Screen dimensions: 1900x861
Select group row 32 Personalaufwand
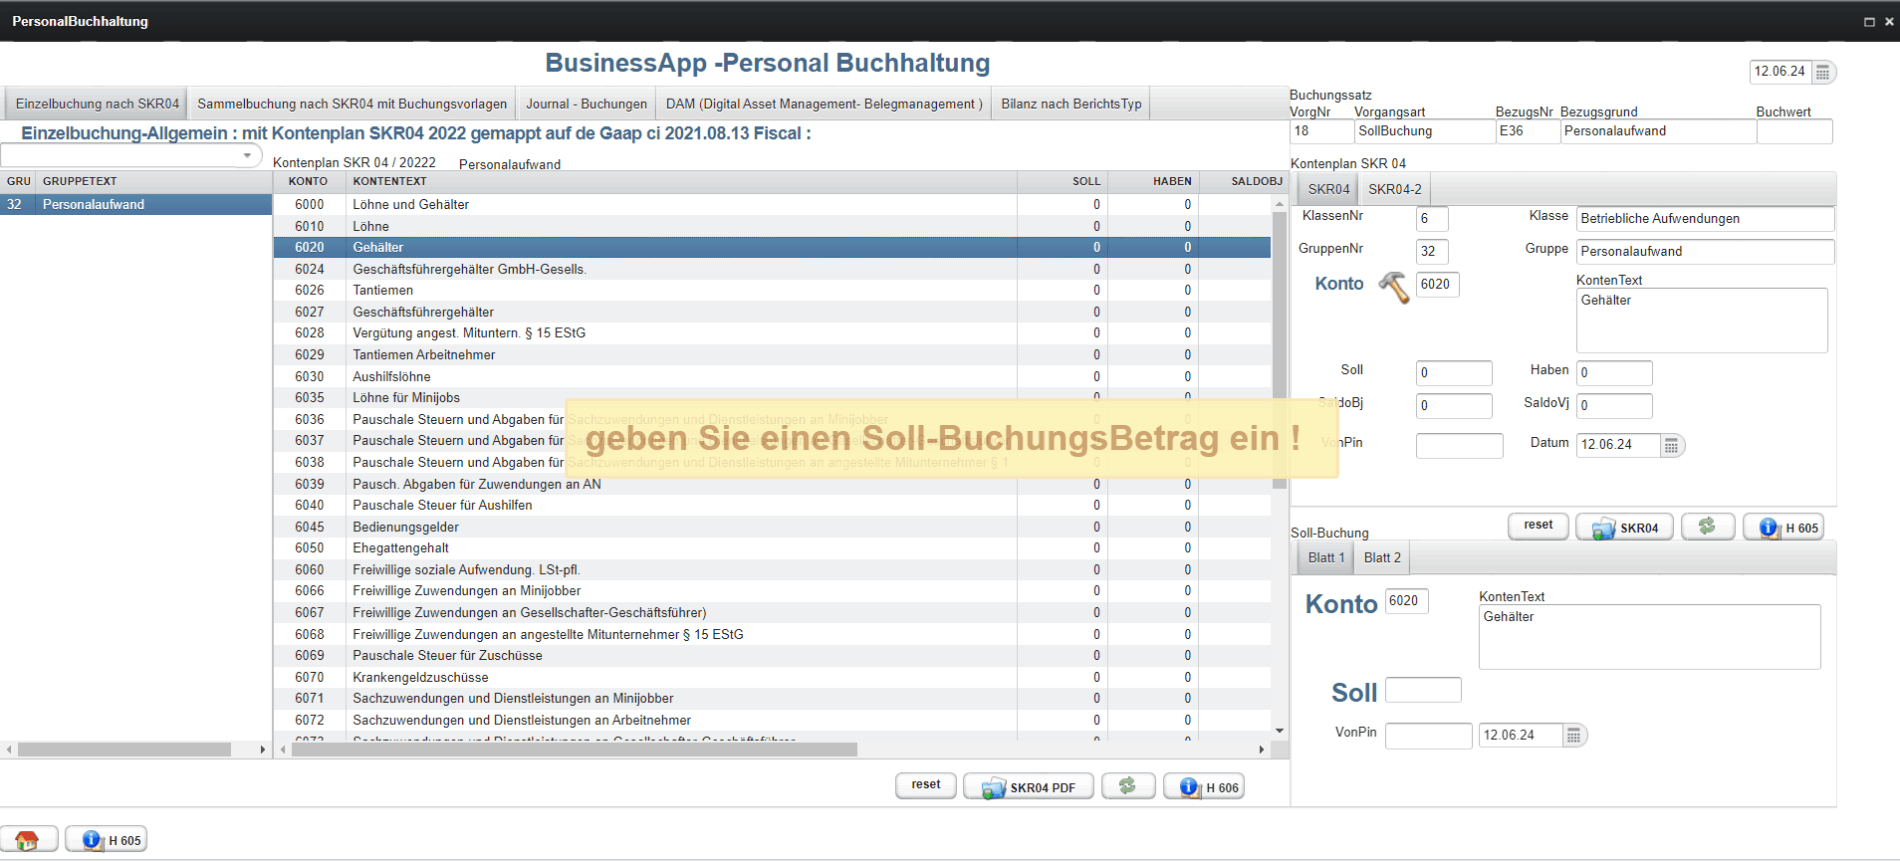(136, 204)
